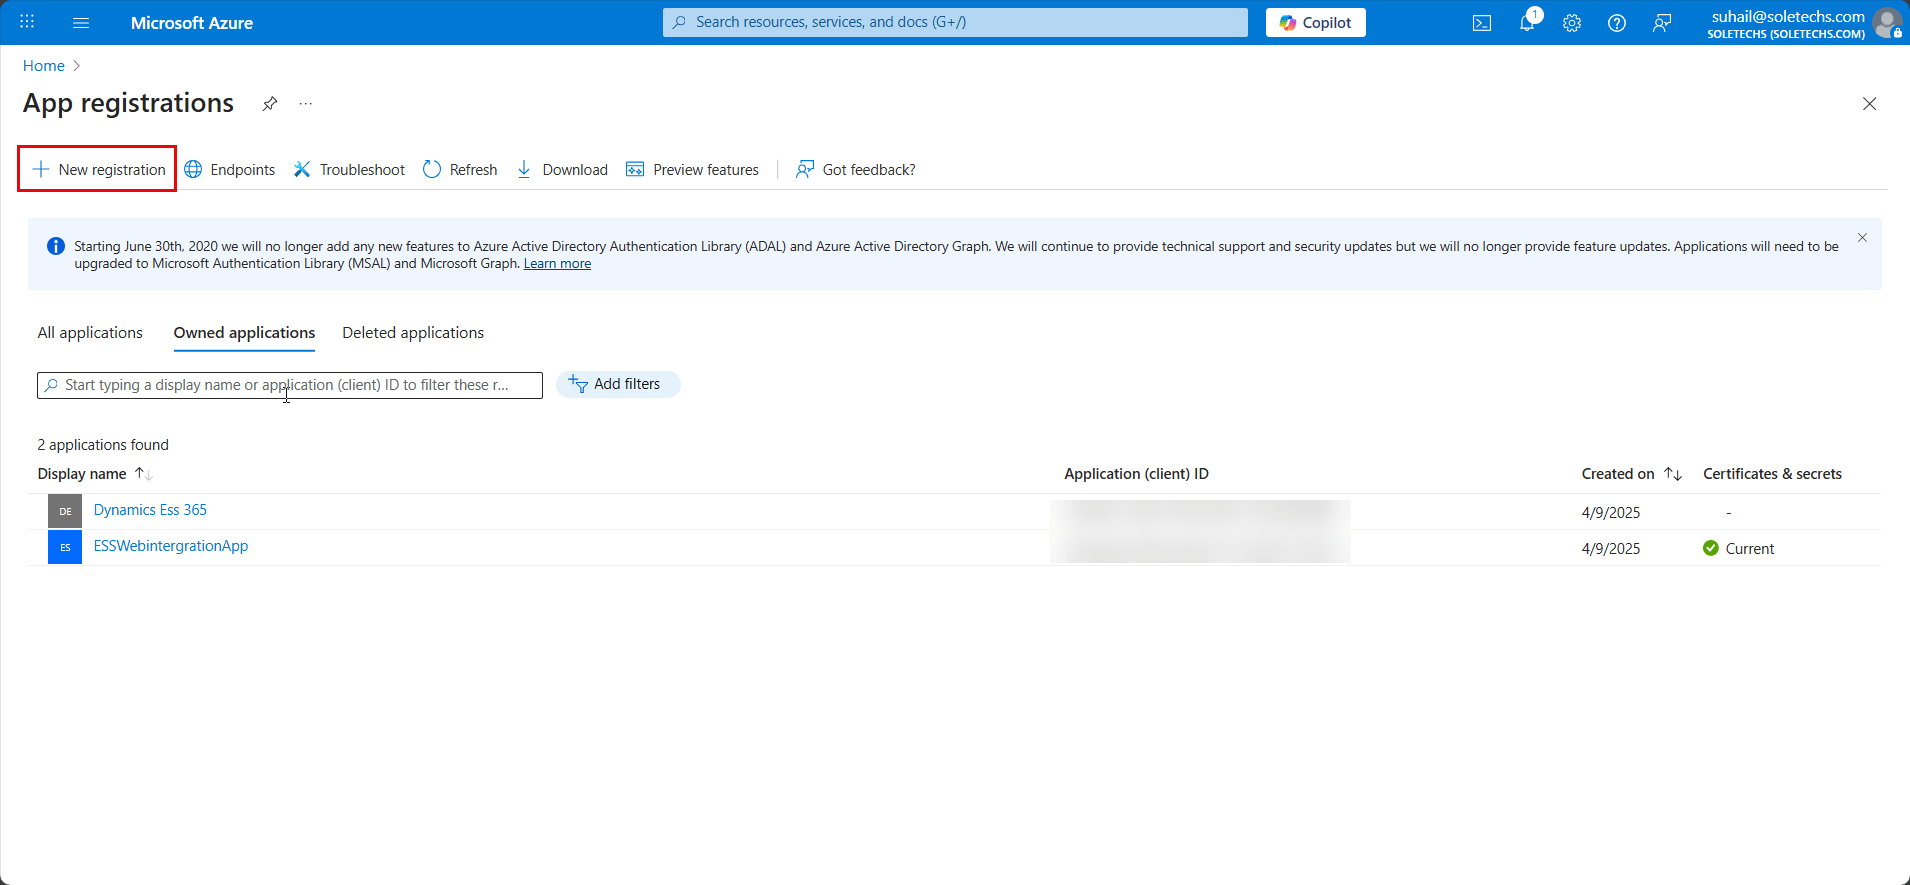Open Preview features
This screenshot has height=885, width=1910.
pos(692,170)
